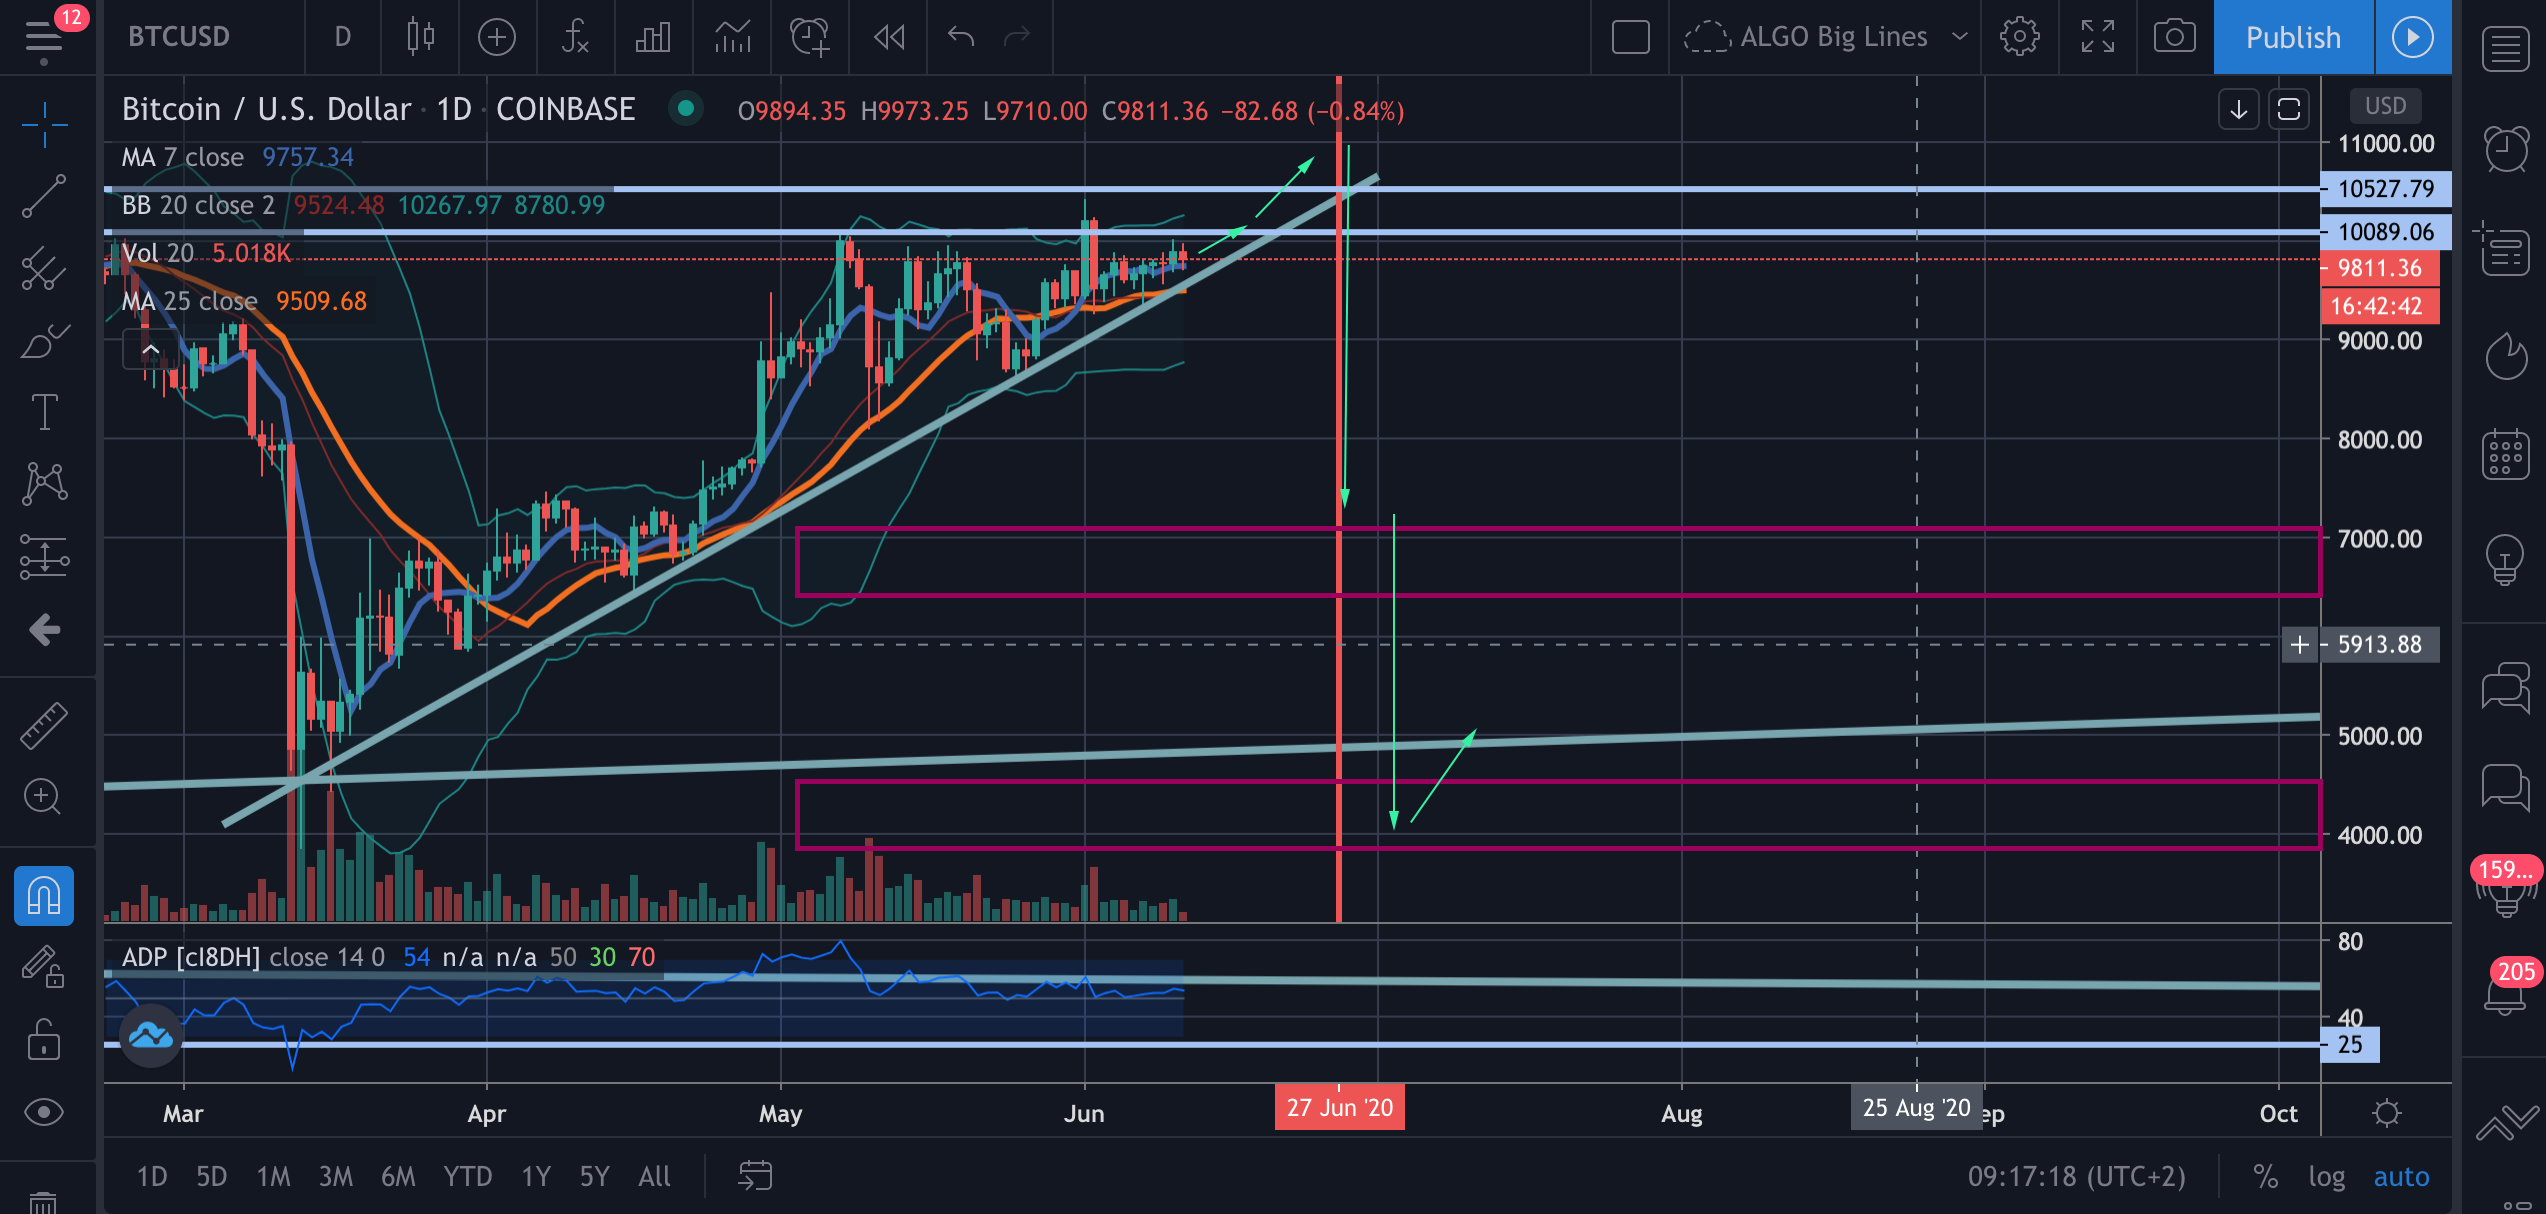Viewport: 2546px width, 1214px height.
Task: Click the compare or add symbol button
Action: [497, 37]
